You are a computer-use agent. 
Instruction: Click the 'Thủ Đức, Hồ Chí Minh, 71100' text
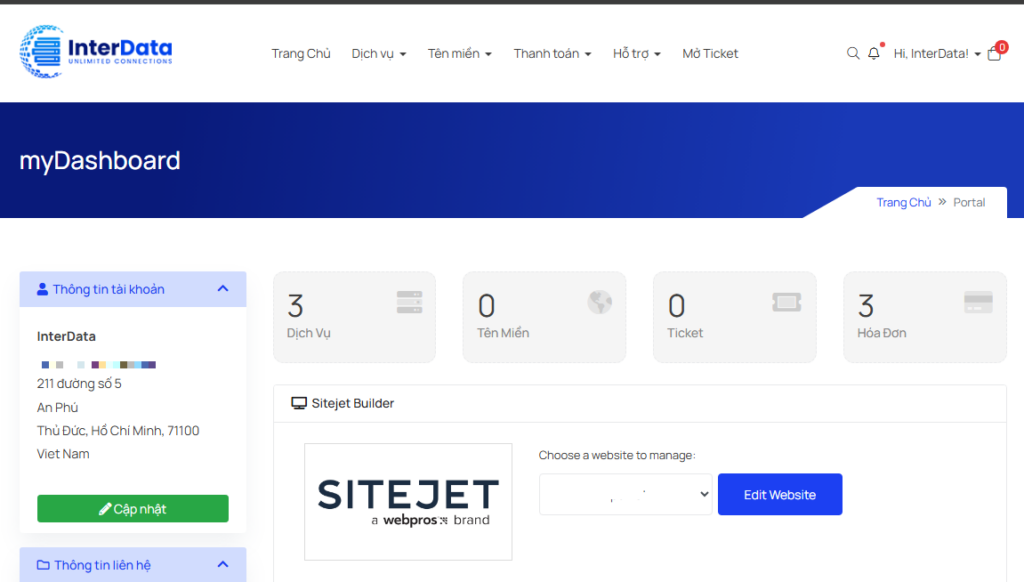(x=118, y=430)
